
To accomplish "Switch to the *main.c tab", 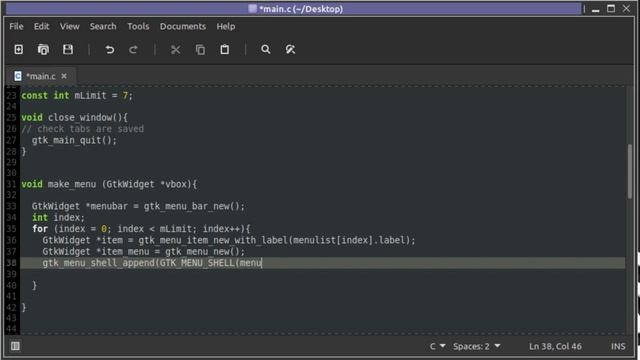I will tap(40, 76).
